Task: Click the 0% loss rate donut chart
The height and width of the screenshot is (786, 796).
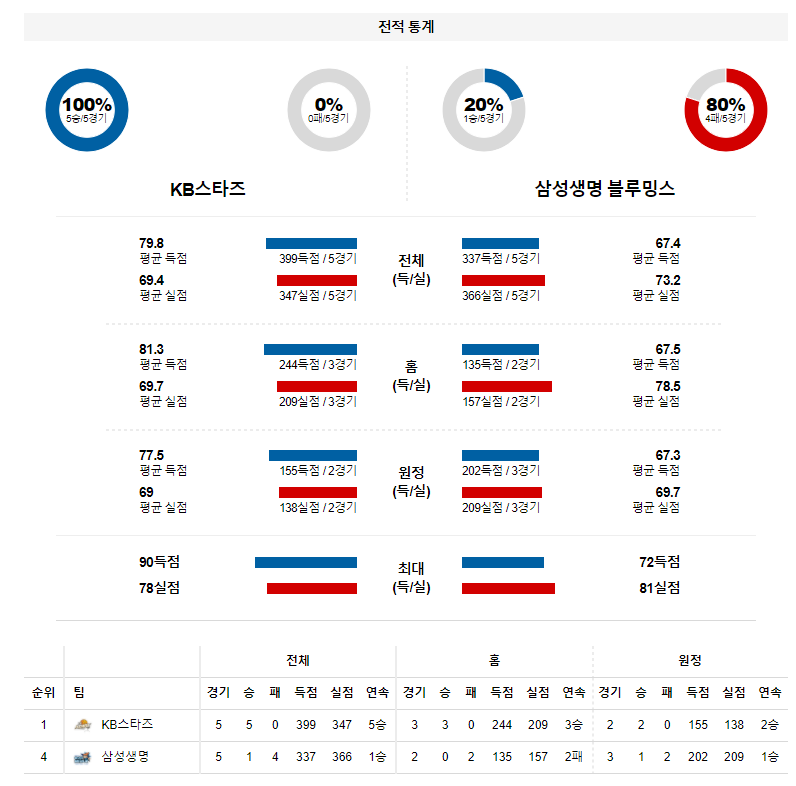Action: coord(329,110)
